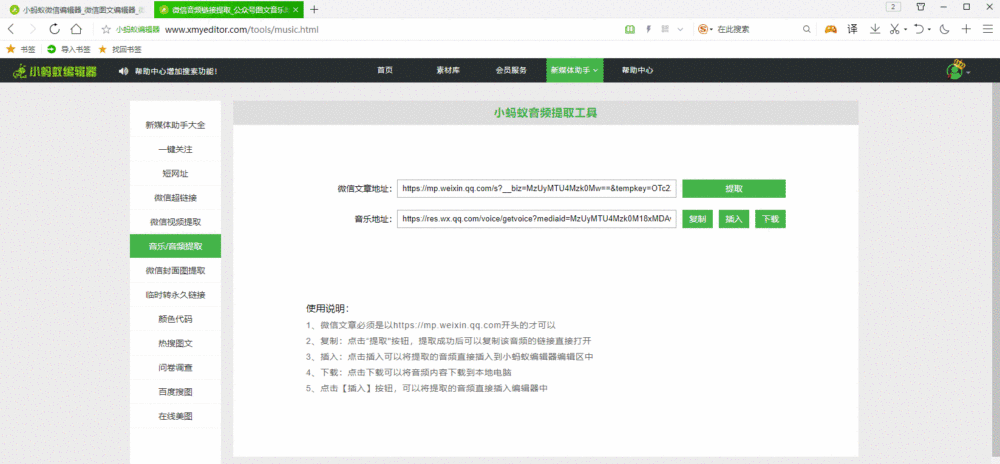Select 短网址 in the sidebar

175,173
